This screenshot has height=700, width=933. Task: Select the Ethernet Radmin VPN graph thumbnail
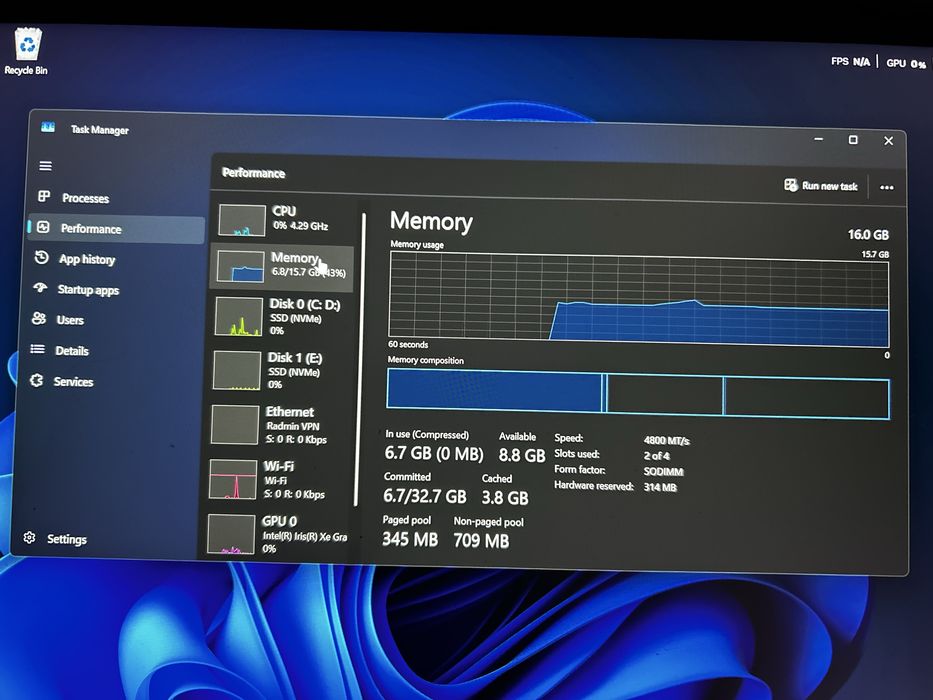235,425
